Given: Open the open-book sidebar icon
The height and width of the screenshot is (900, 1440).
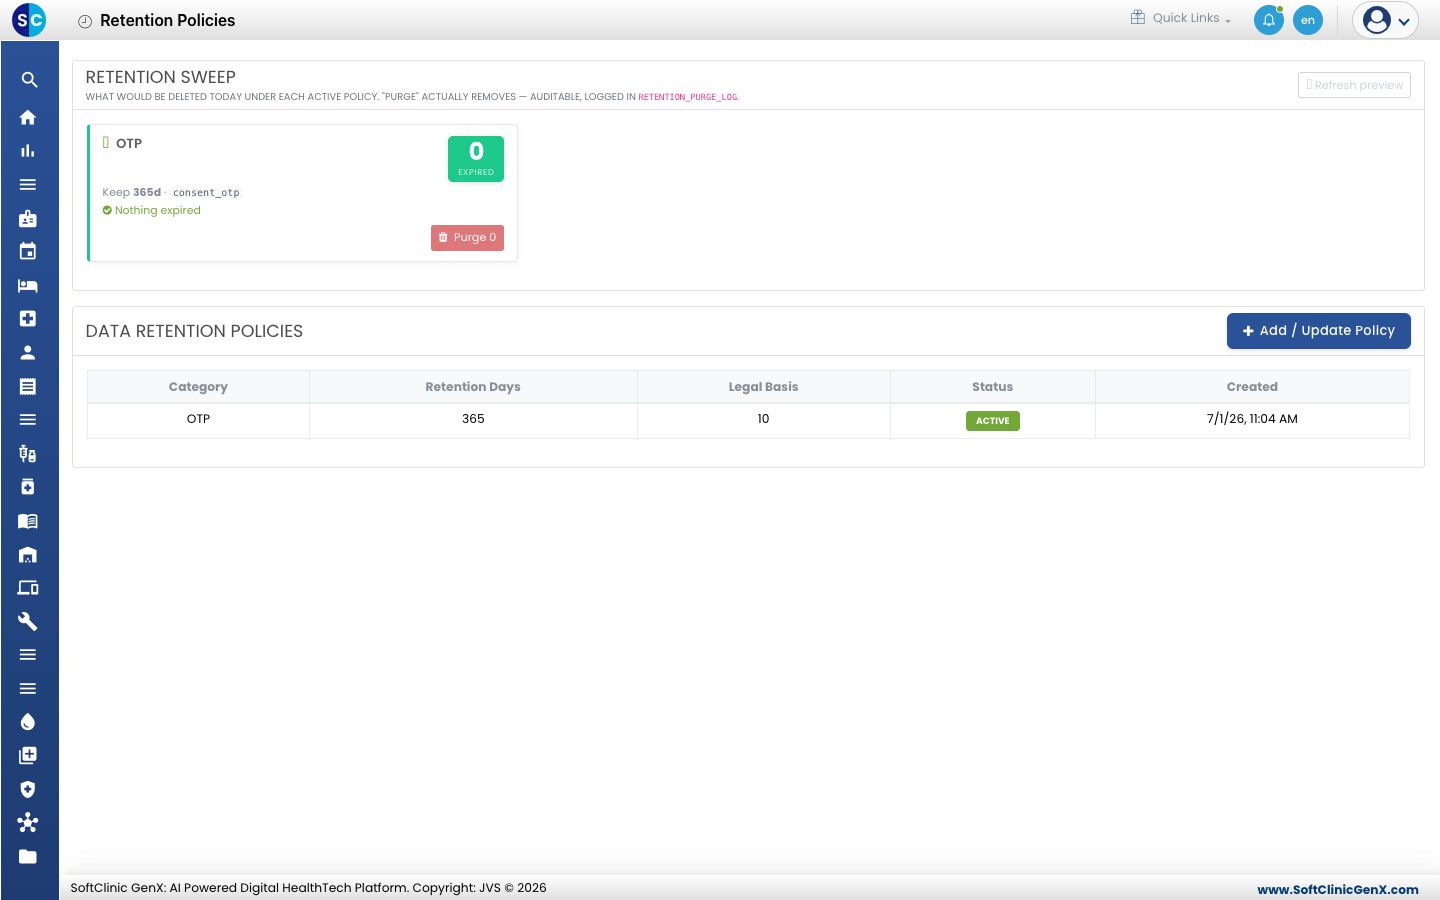Looking at the screenshot, I should (x=28, y=521).
